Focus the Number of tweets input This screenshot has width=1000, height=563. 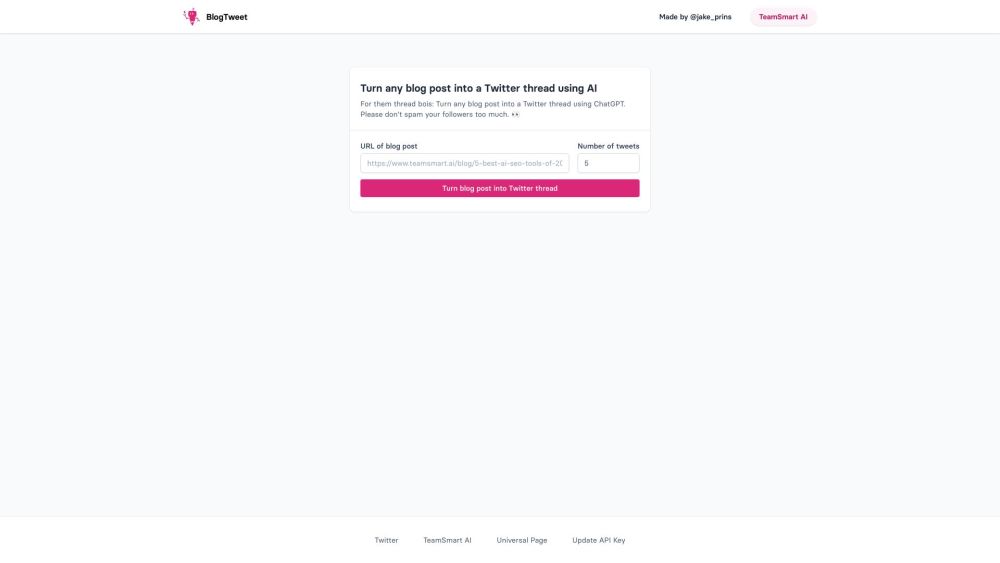point(608,163)
